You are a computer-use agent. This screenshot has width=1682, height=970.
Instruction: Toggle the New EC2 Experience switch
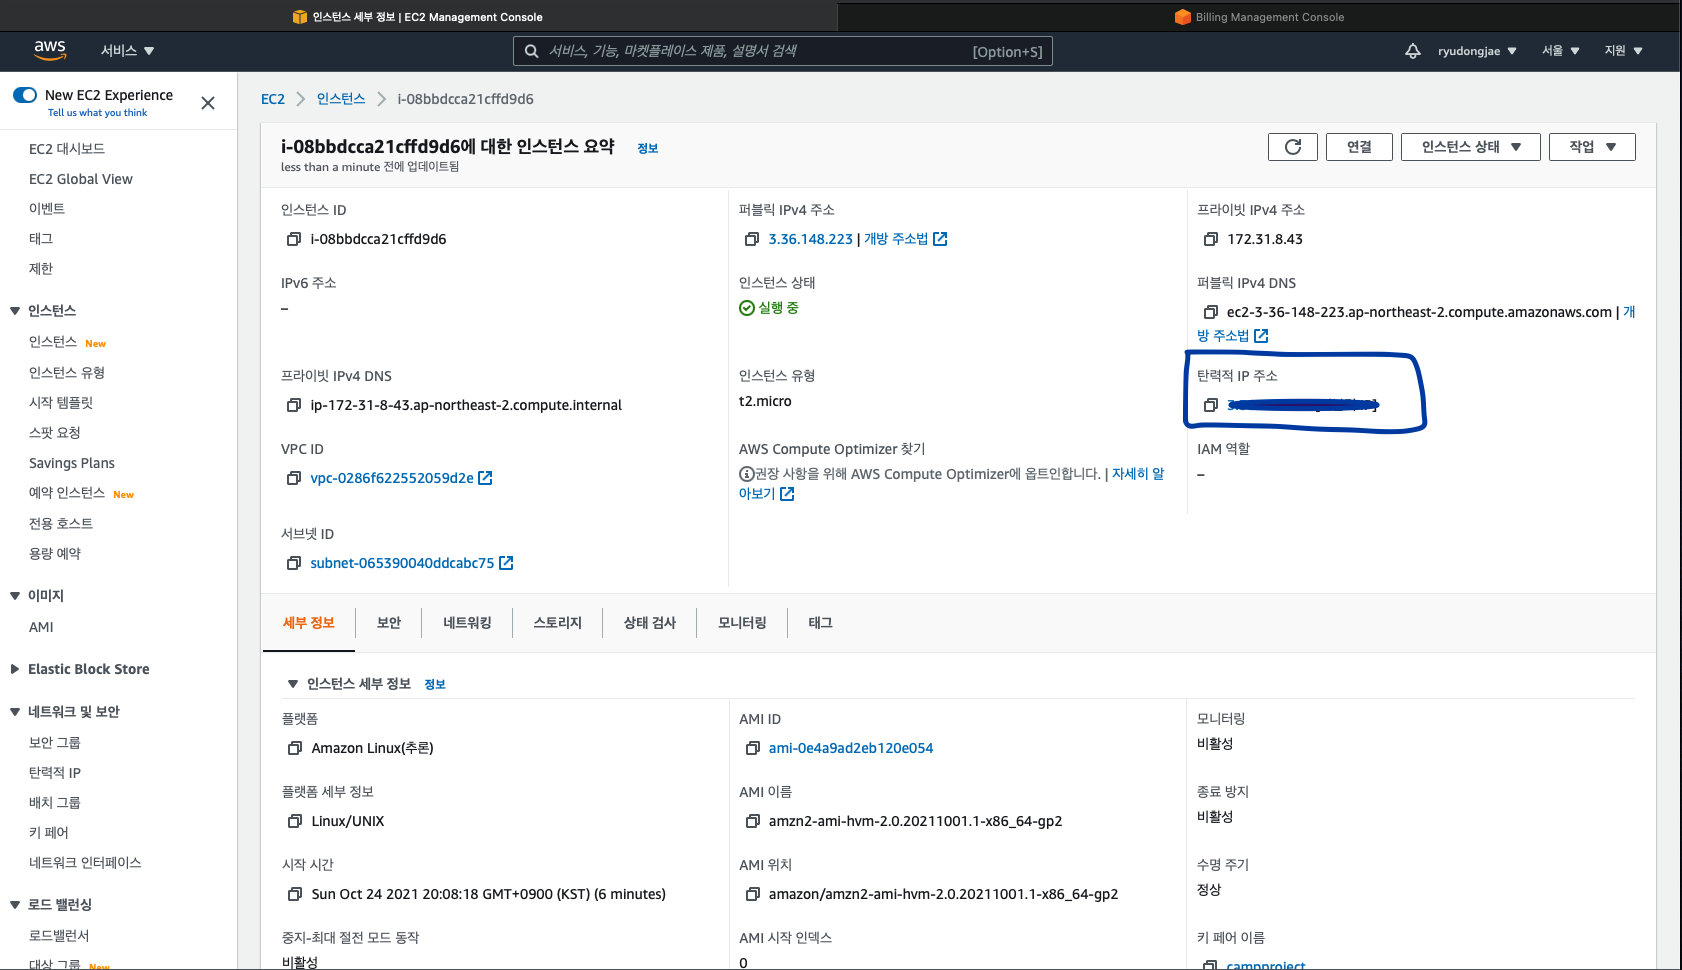click(x=25, y=95)
